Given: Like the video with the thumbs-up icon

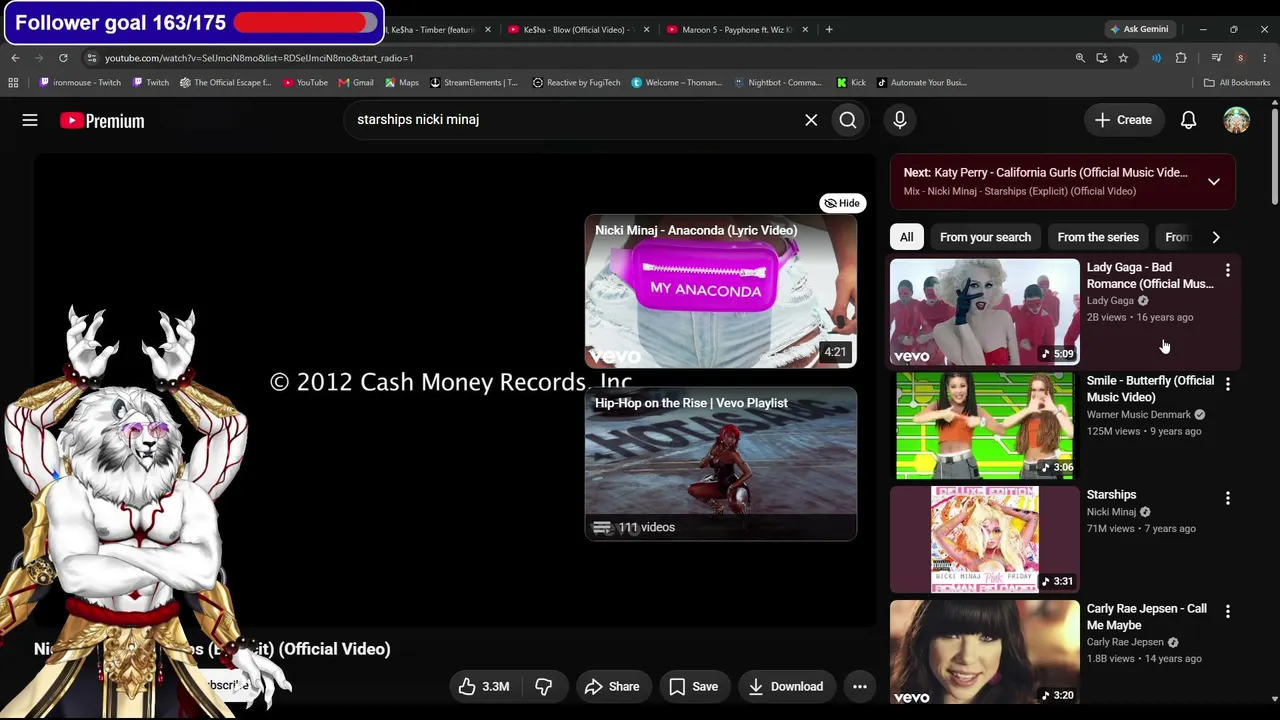Looking at the screenshot, I should point(485,686).
